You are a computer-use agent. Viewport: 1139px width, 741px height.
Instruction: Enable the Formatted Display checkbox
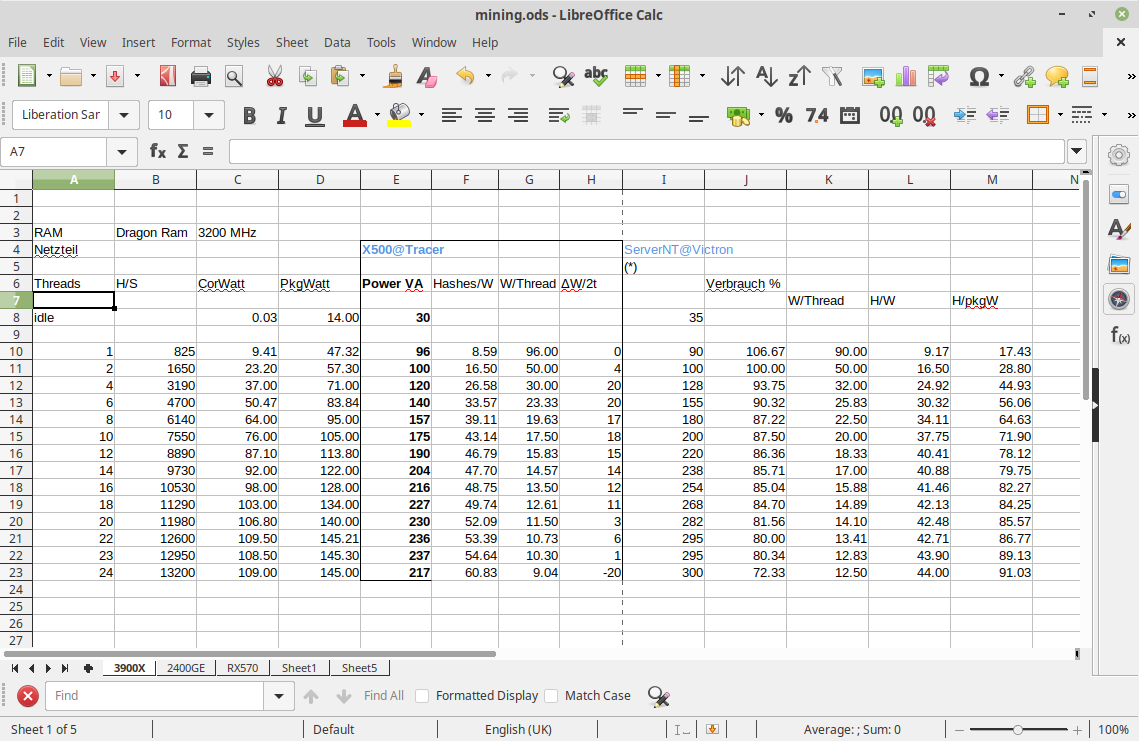422,696
